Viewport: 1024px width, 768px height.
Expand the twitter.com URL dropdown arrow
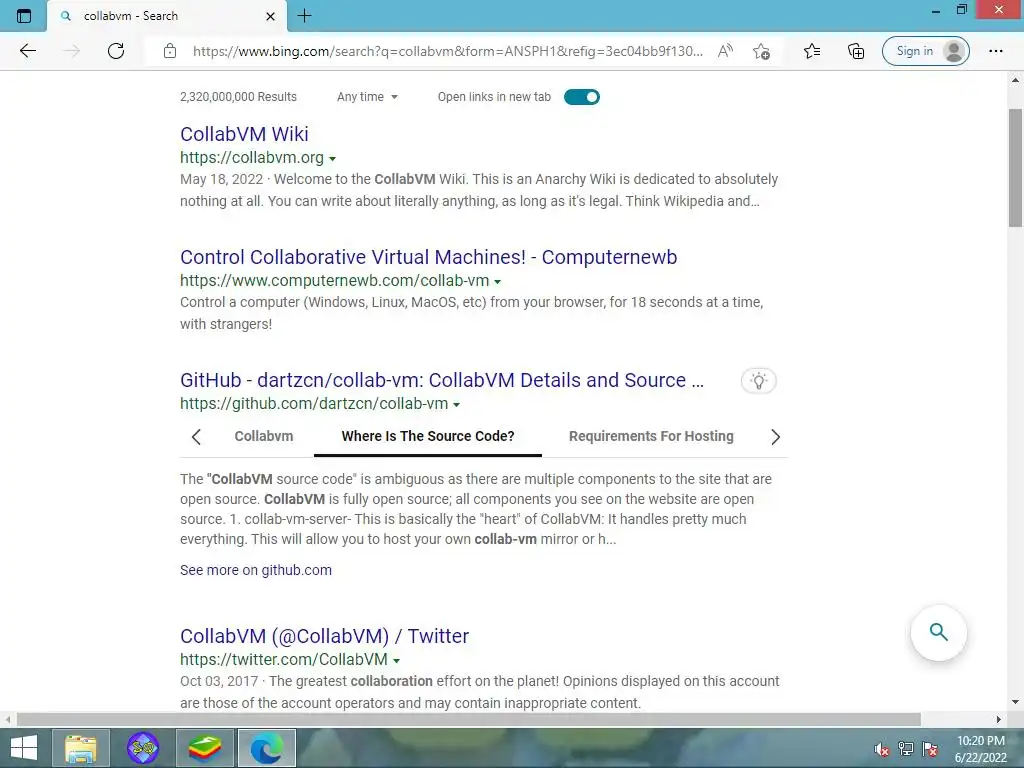tap(396, 660)
